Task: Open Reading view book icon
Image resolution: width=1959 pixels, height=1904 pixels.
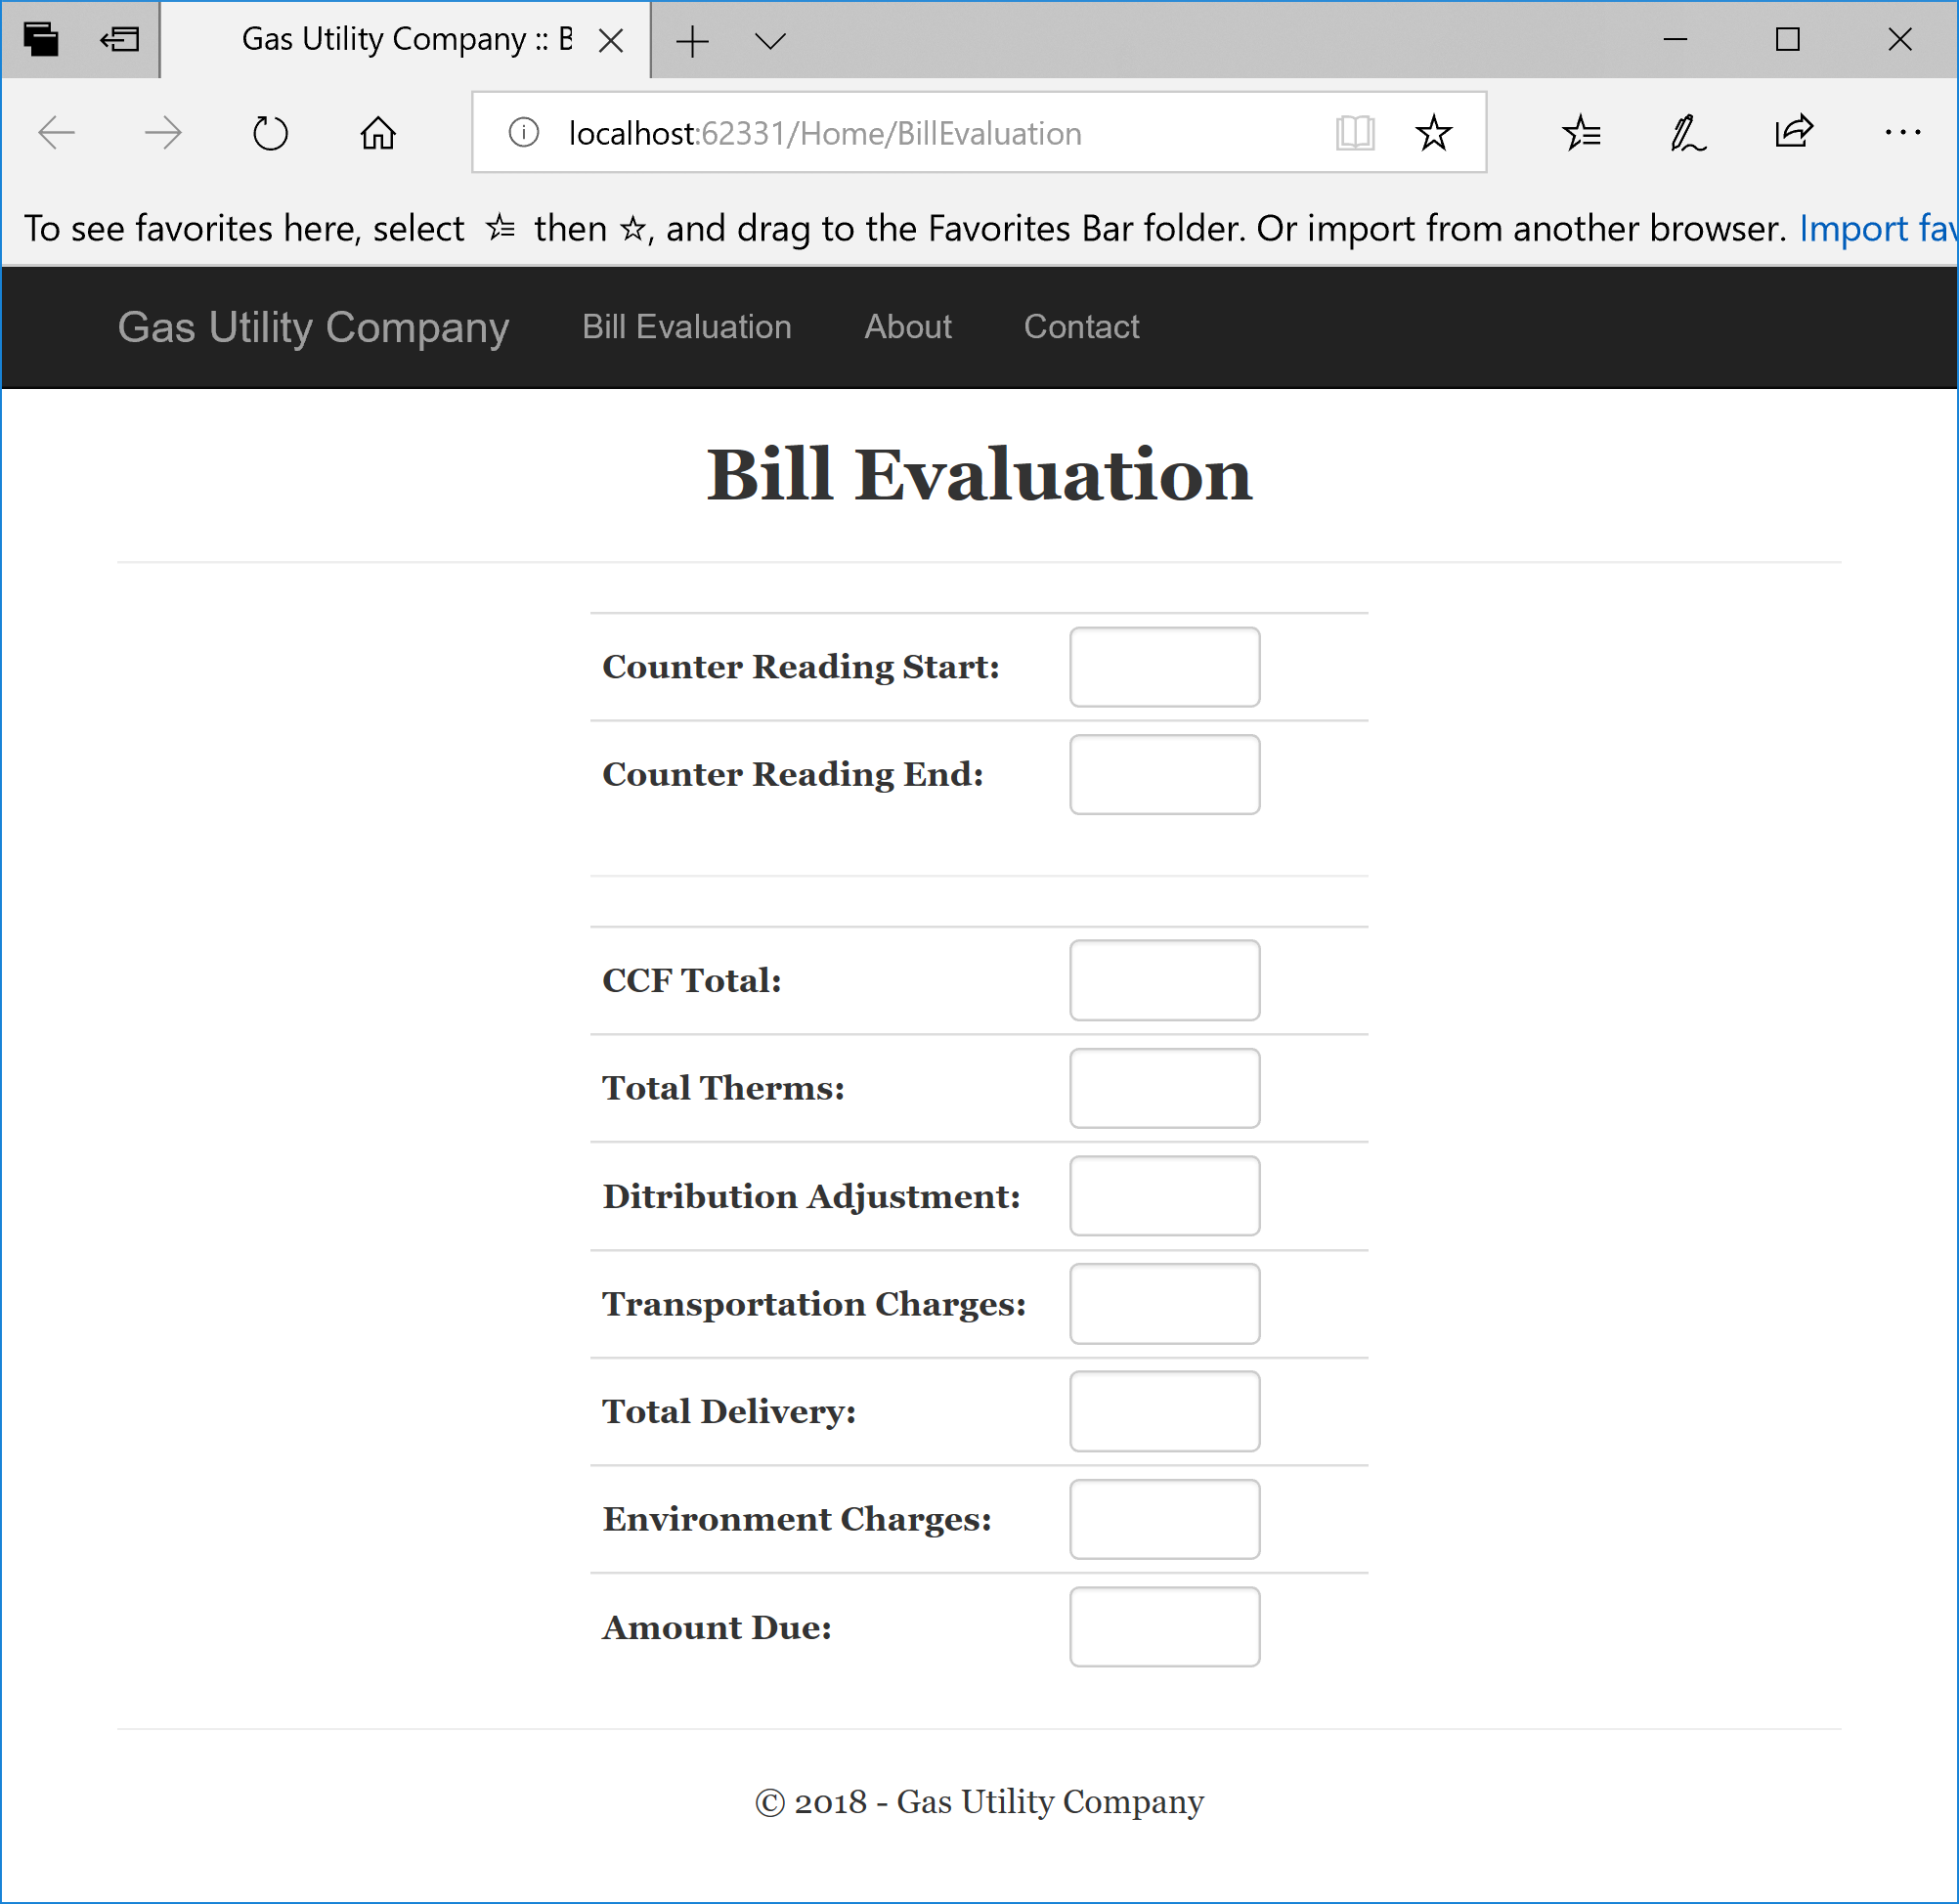Action: coord(1355,132)
